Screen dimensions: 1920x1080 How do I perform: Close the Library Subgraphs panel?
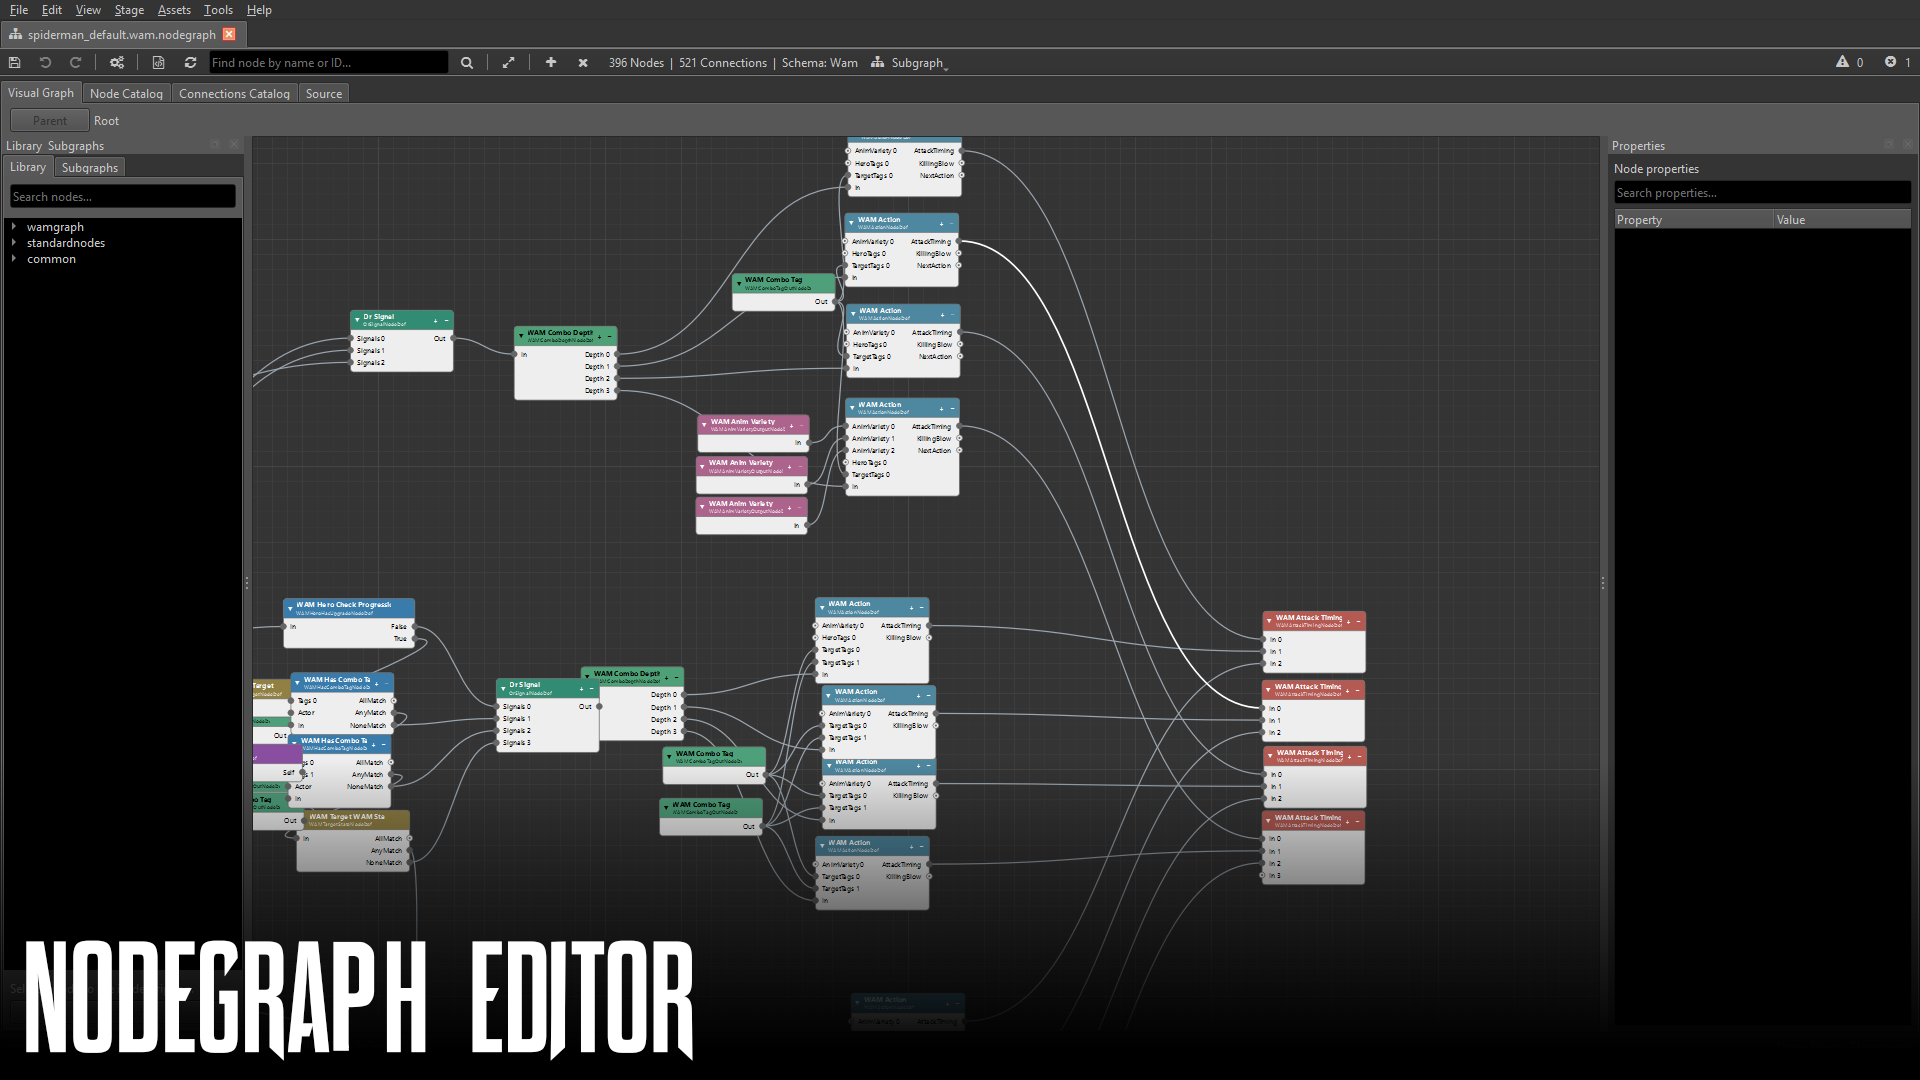pyautogui.click(x=234, y=145)
